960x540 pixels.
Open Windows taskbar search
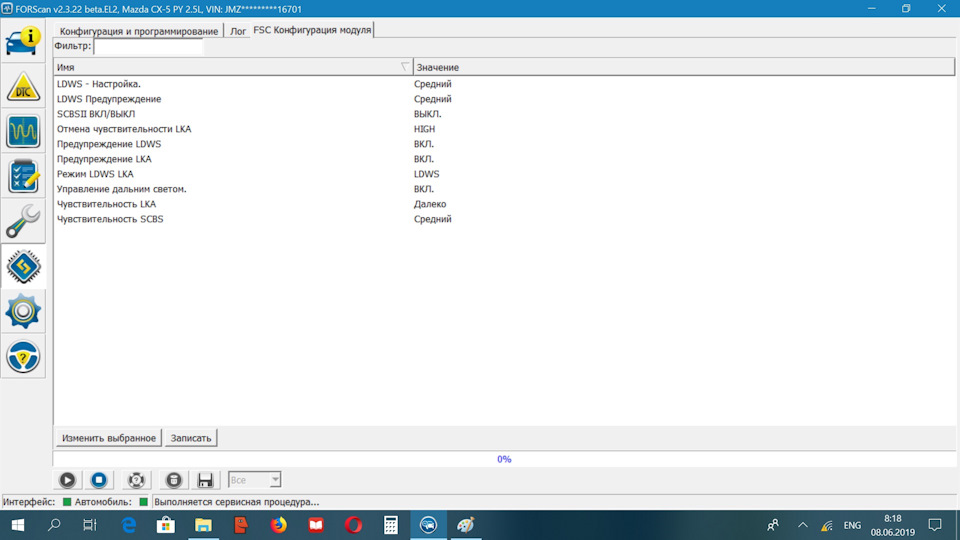coord(54,525)
